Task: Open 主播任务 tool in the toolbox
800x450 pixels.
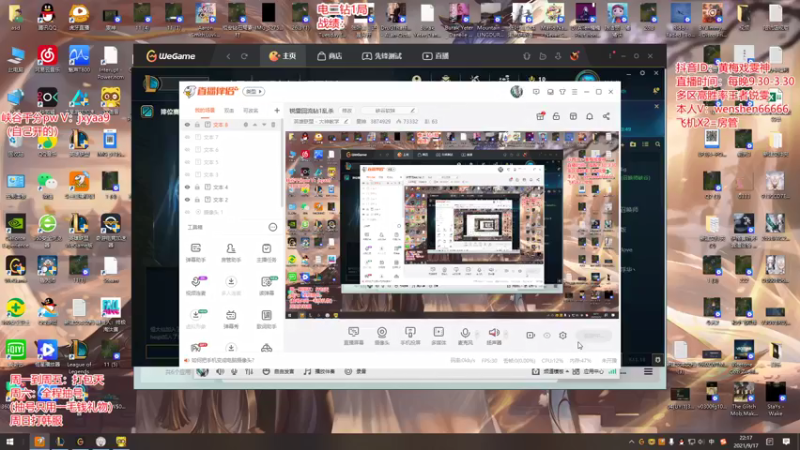Action: (266, 253)
